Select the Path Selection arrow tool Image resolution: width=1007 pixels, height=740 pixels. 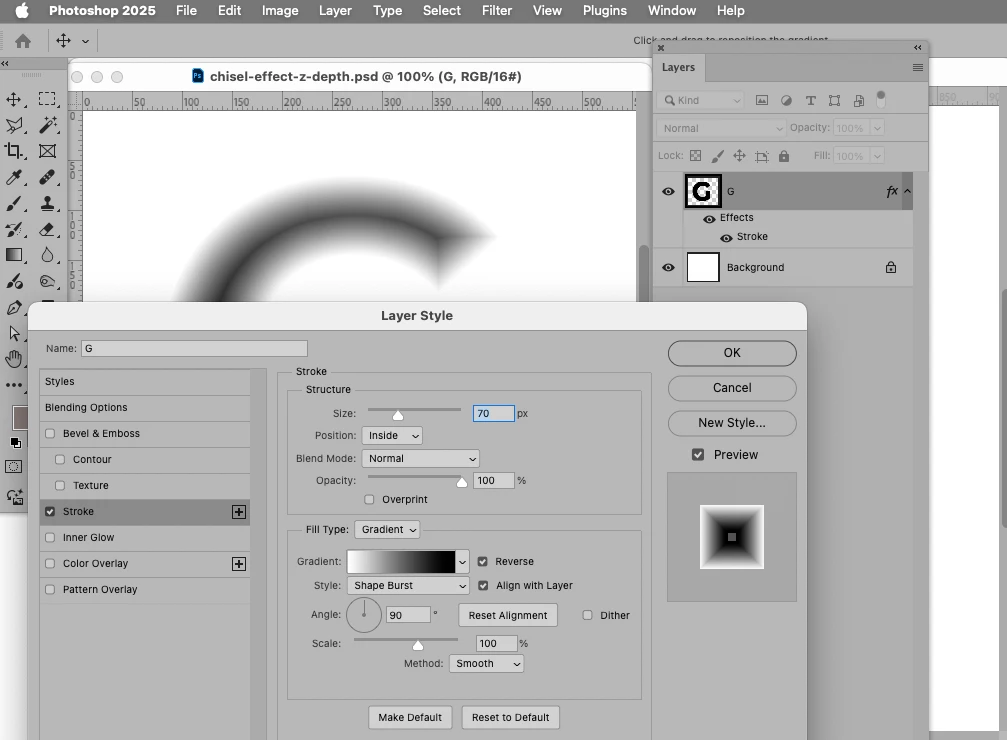pos(13,333)
